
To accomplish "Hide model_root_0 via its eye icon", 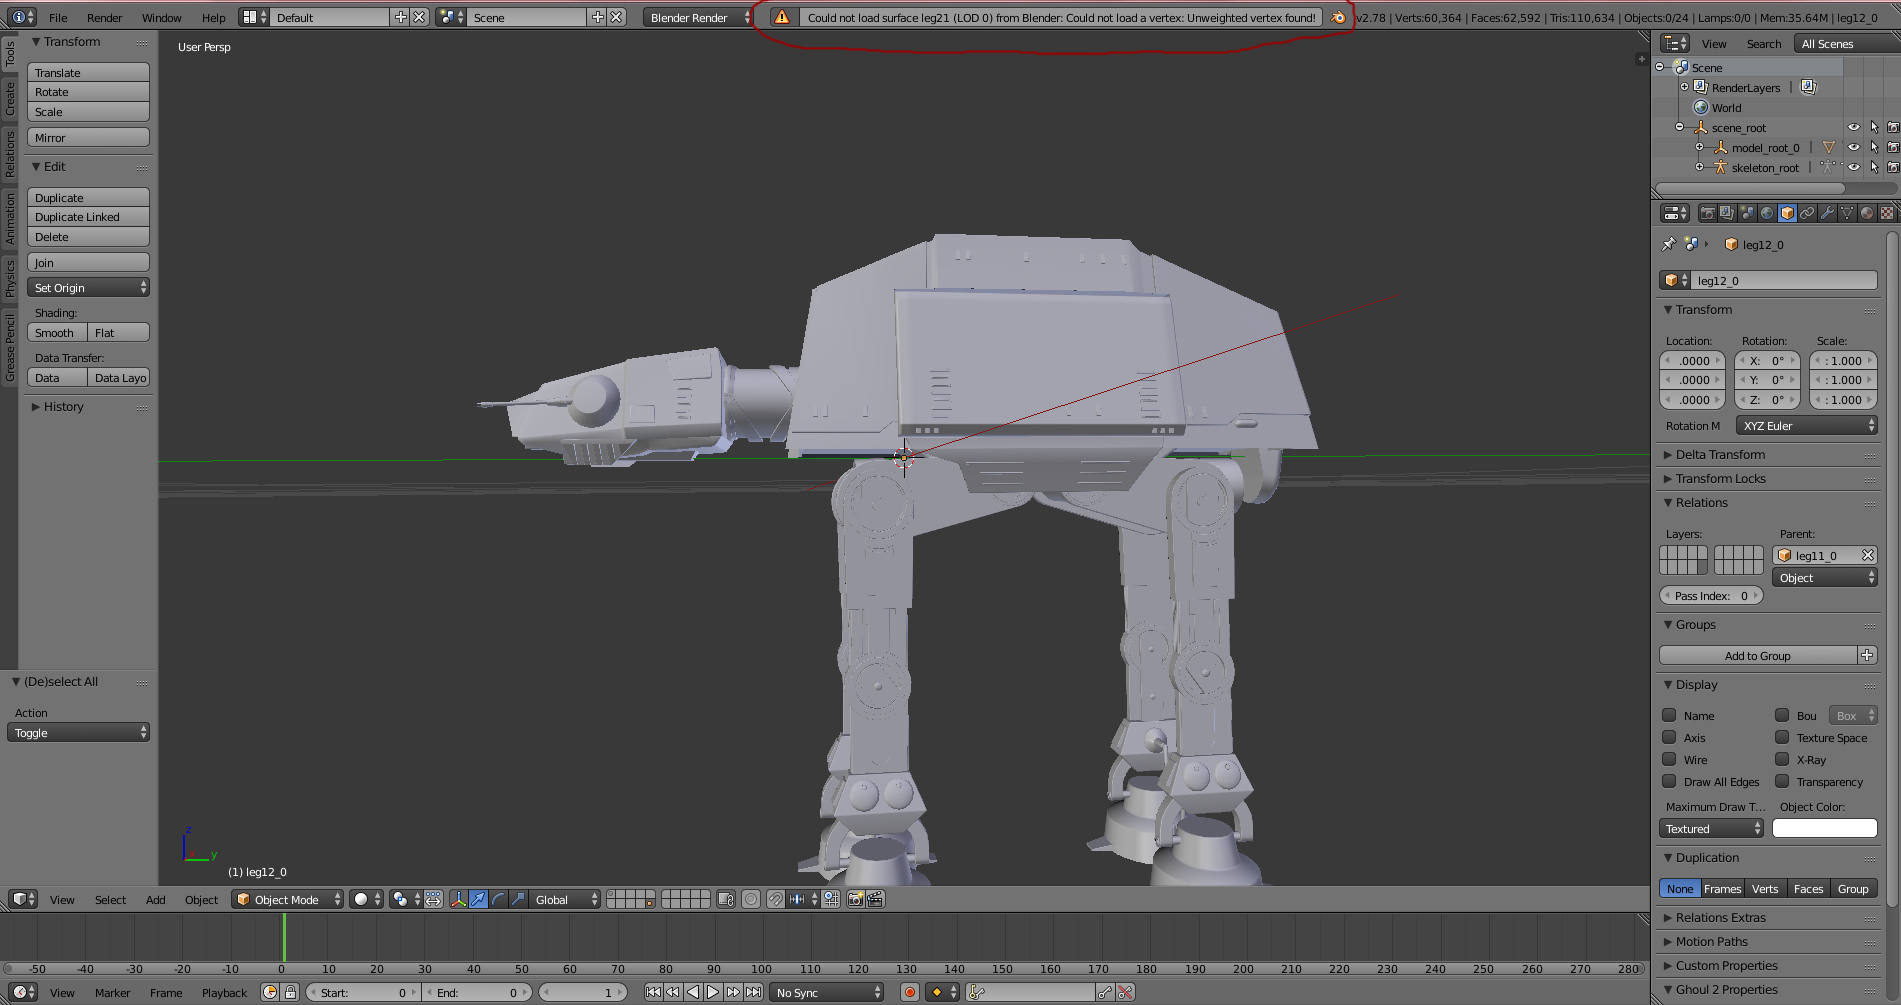I will pos(1853,147).
